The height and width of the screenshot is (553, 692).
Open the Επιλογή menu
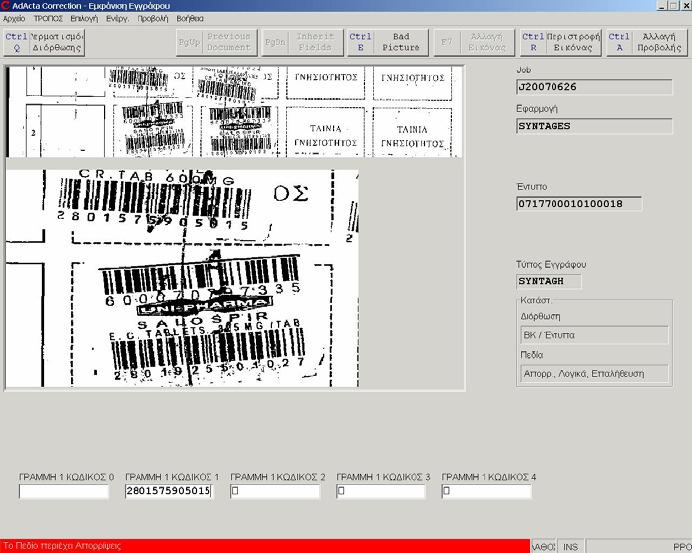point(84,19)
